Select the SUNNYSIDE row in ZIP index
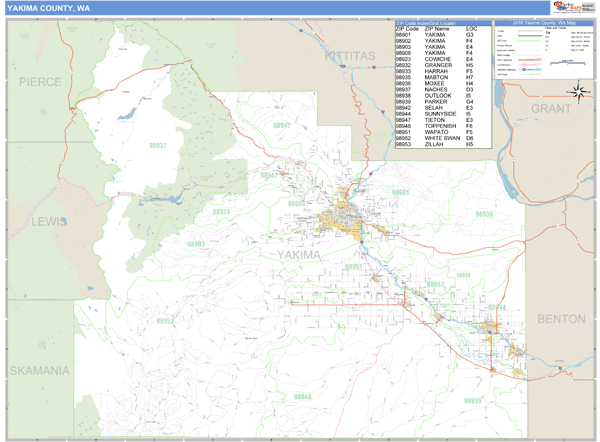The image size is (600, 442). 435,114
